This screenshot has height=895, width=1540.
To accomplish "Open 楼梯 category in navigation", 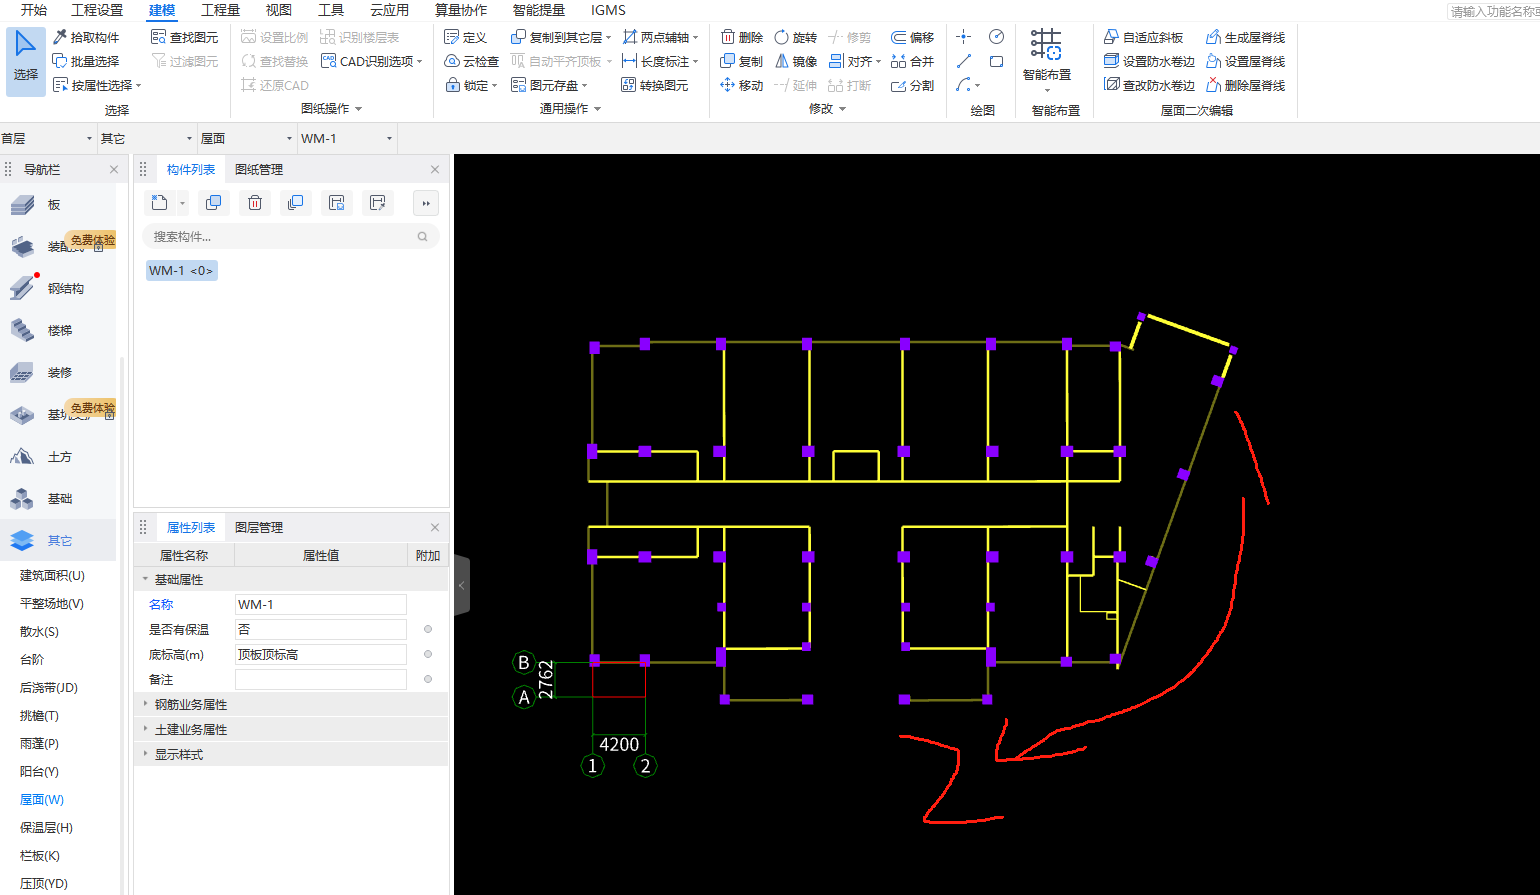I will tap(58, 330).
